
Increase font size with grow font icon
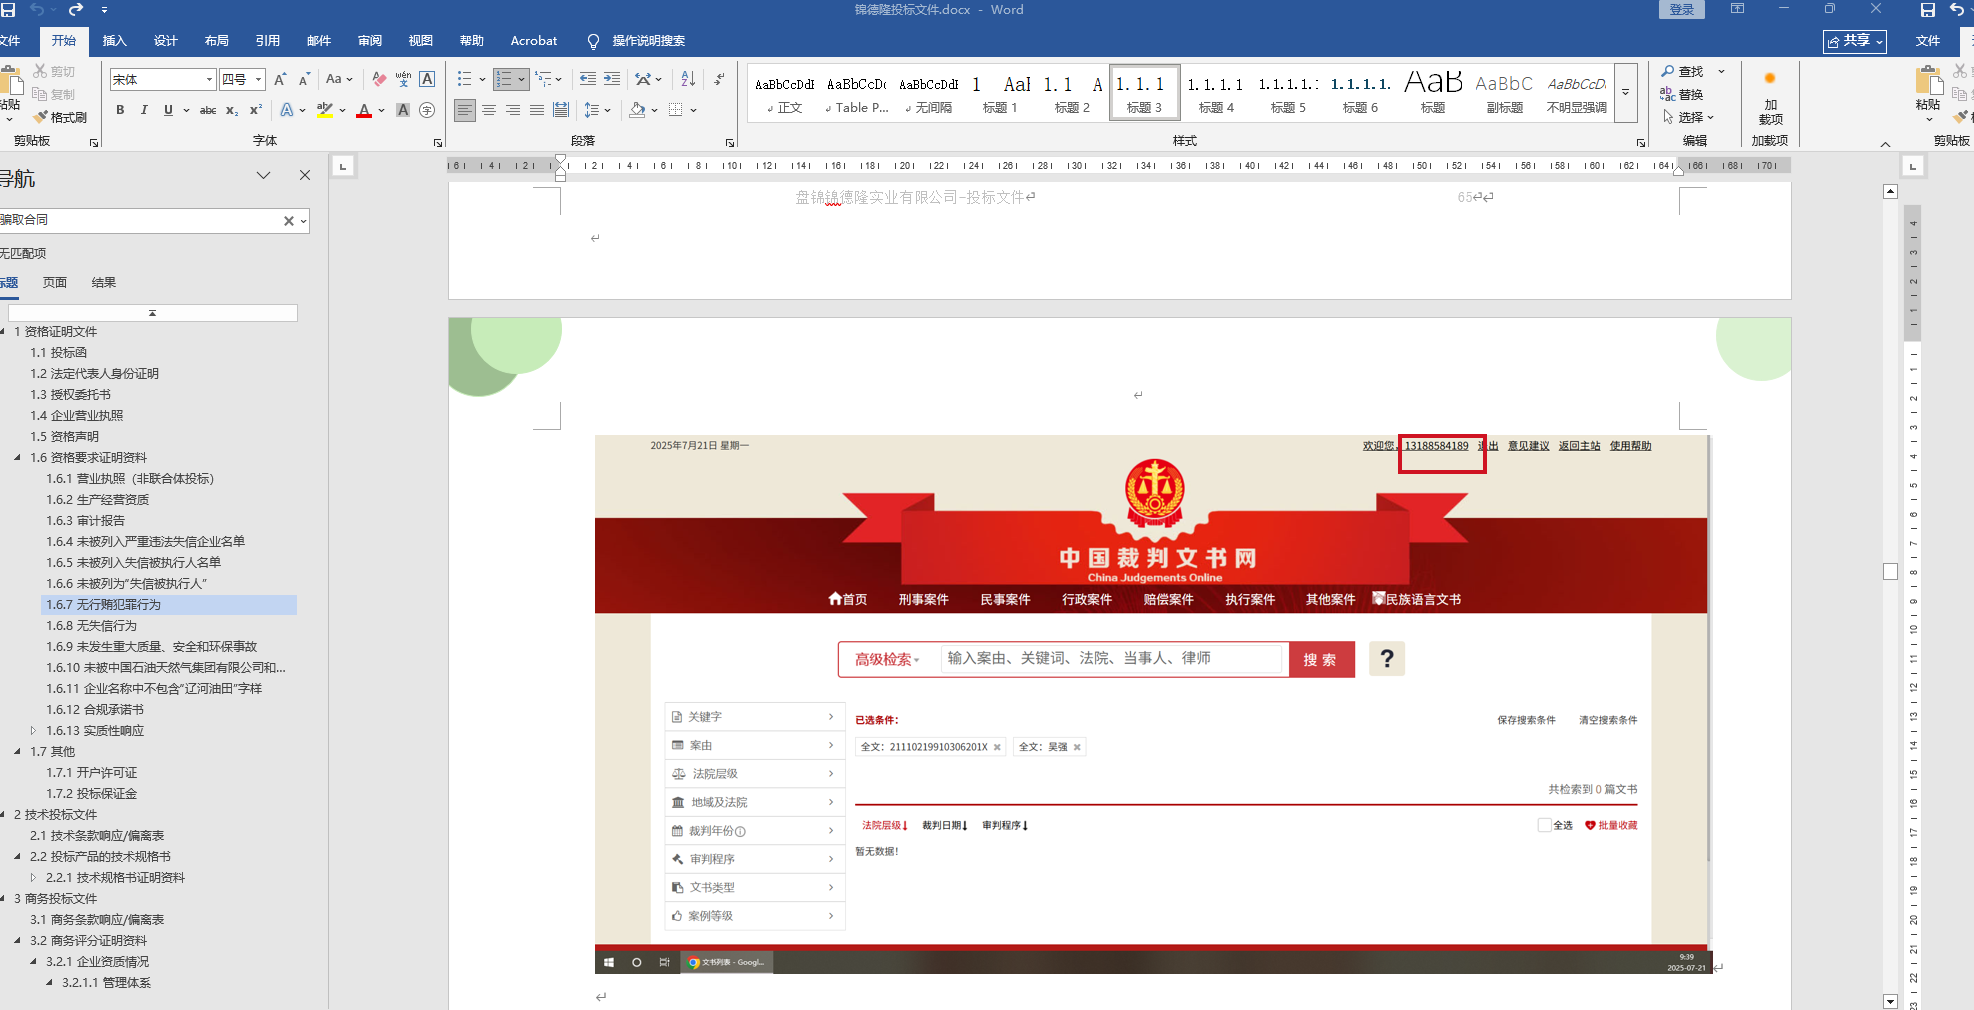(280, 79)
